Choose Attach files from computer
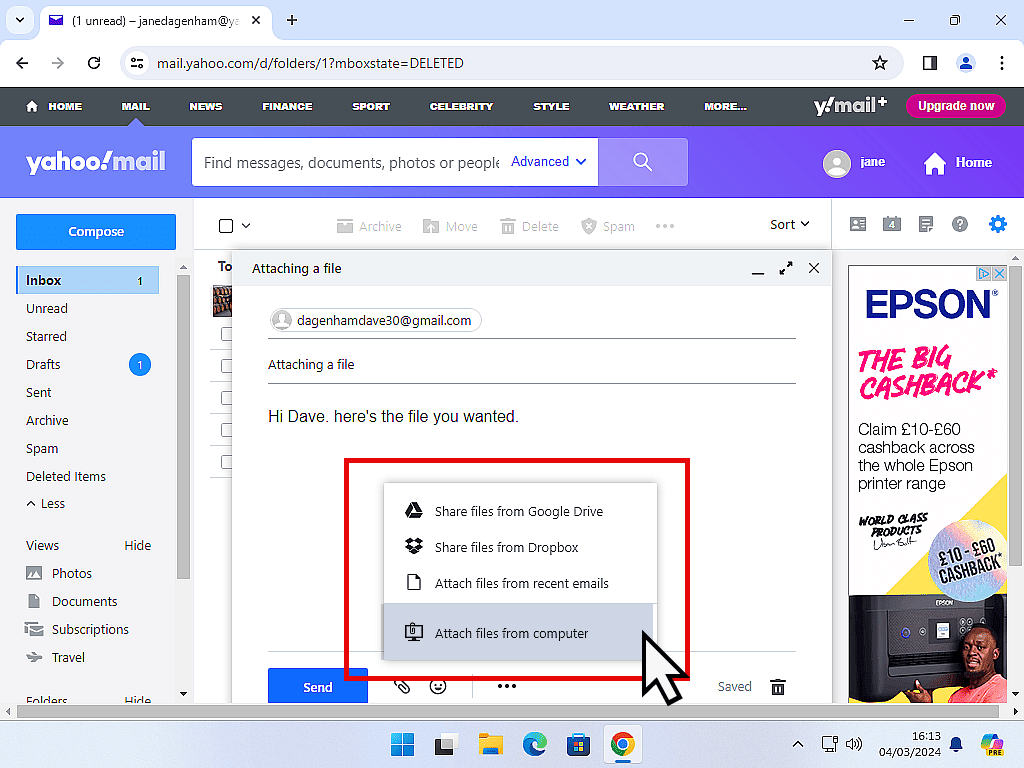This screenshot has width=1024, height=768. 511,633
